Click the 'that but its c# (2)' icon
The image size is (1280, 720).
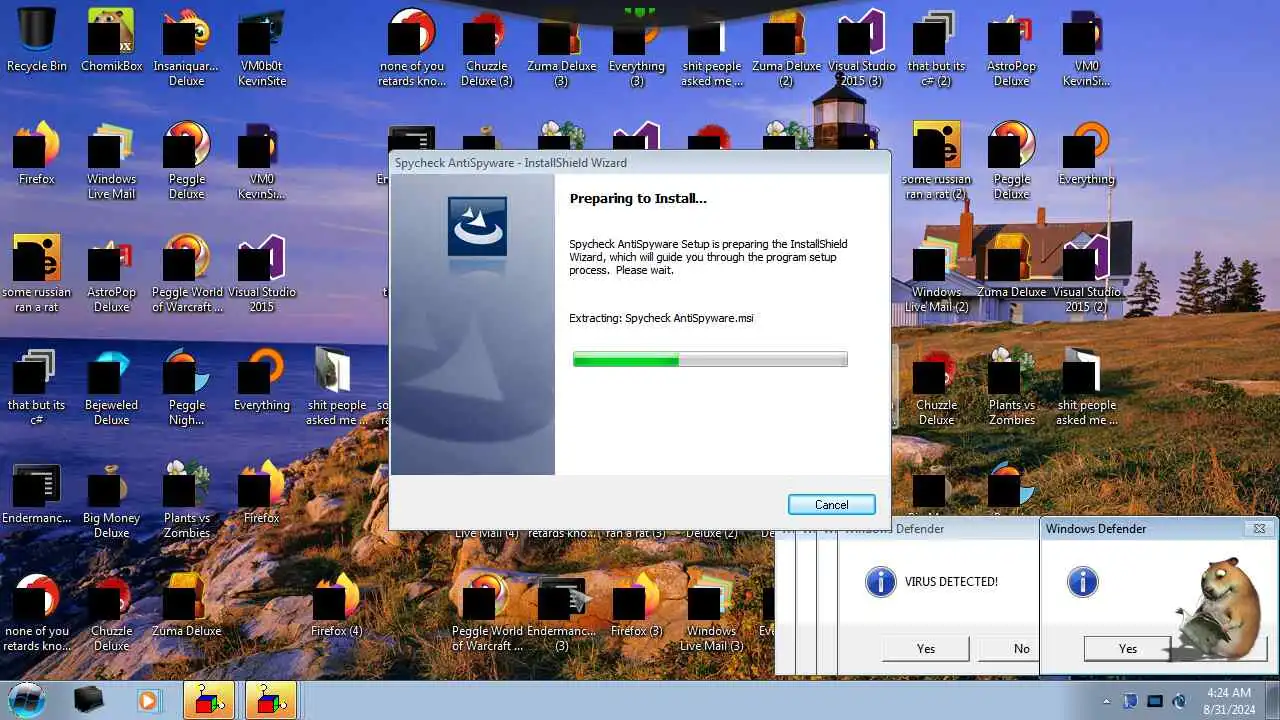point(936,47)
